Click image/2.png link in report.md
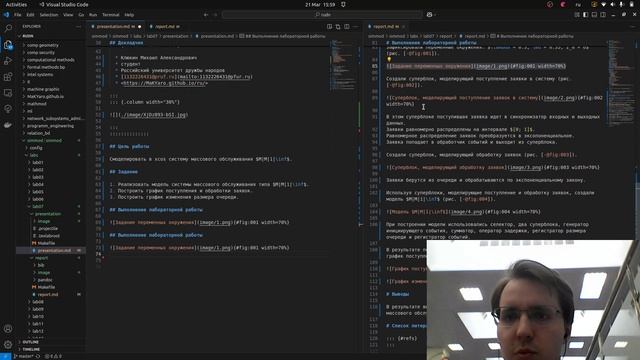The image size is (640, 360). 560,98
